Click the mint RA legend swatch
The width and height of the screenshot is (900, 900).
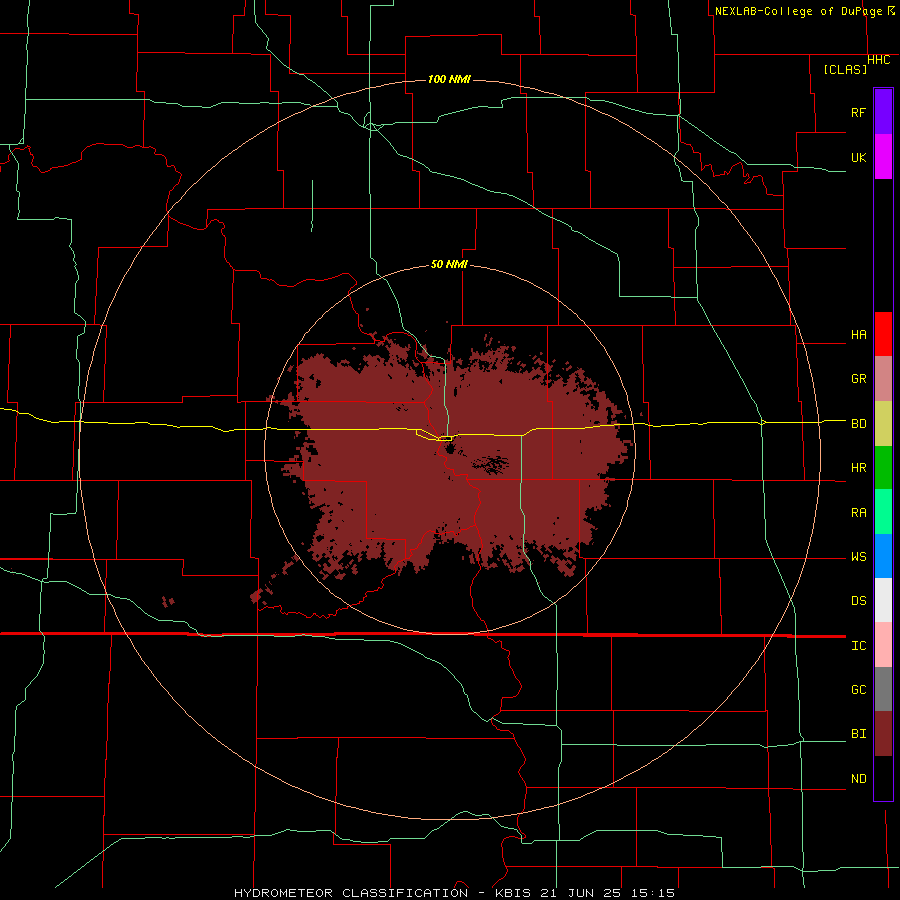(883, 512)
